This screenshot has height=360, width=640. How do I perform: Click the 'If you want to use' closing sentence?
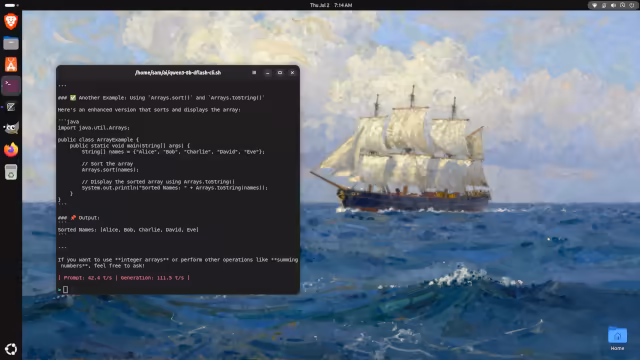178,263
